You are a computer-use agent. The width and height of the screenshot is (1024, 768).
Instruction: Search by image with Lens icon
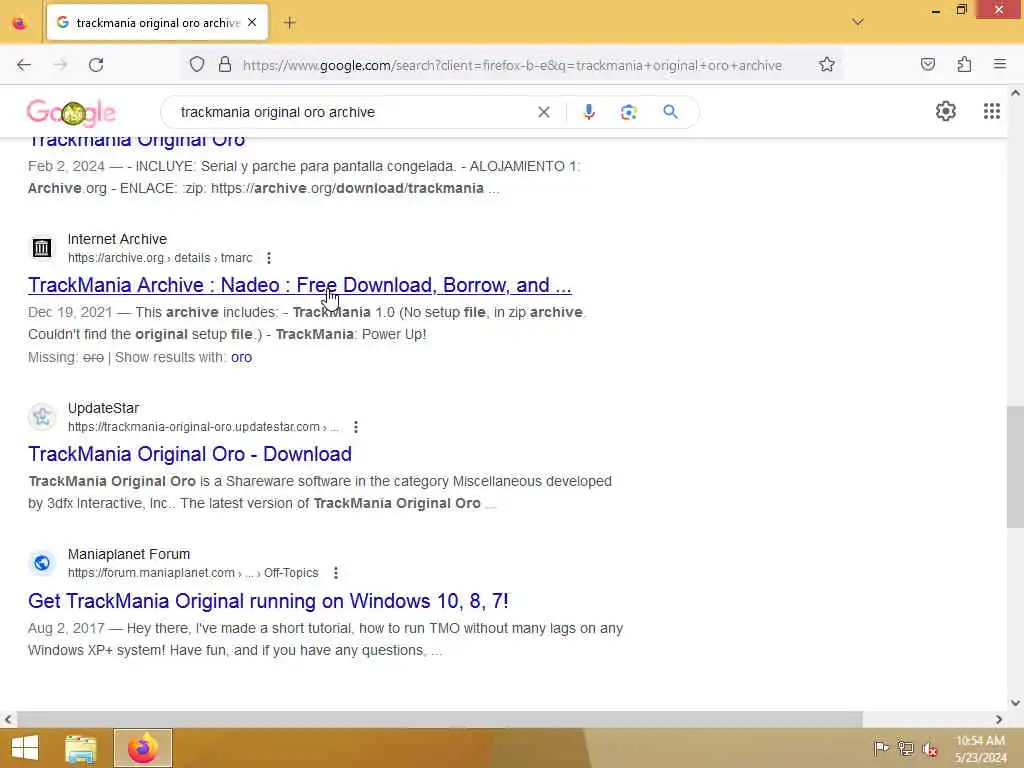(x=628, y=112)
